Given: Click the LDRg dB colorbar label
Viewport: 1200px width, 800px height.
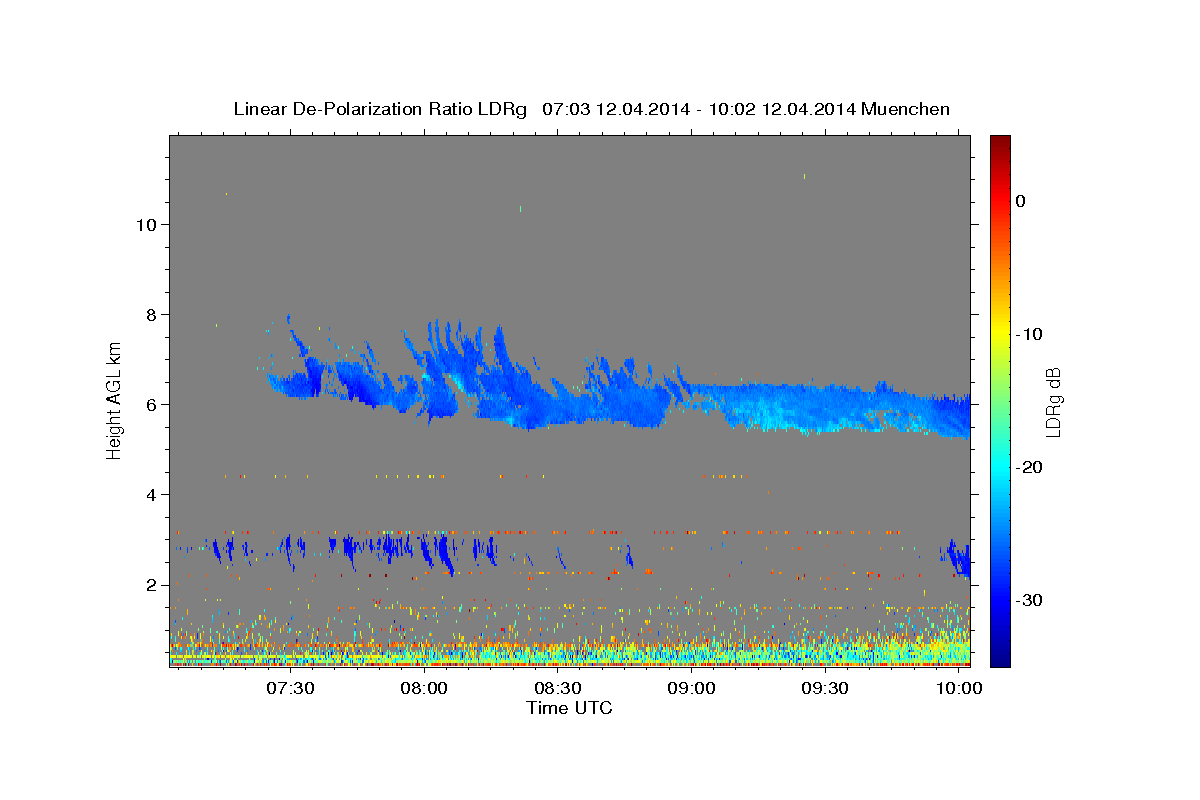Looking at the screenshot, I should click(x=1053, y=400).
